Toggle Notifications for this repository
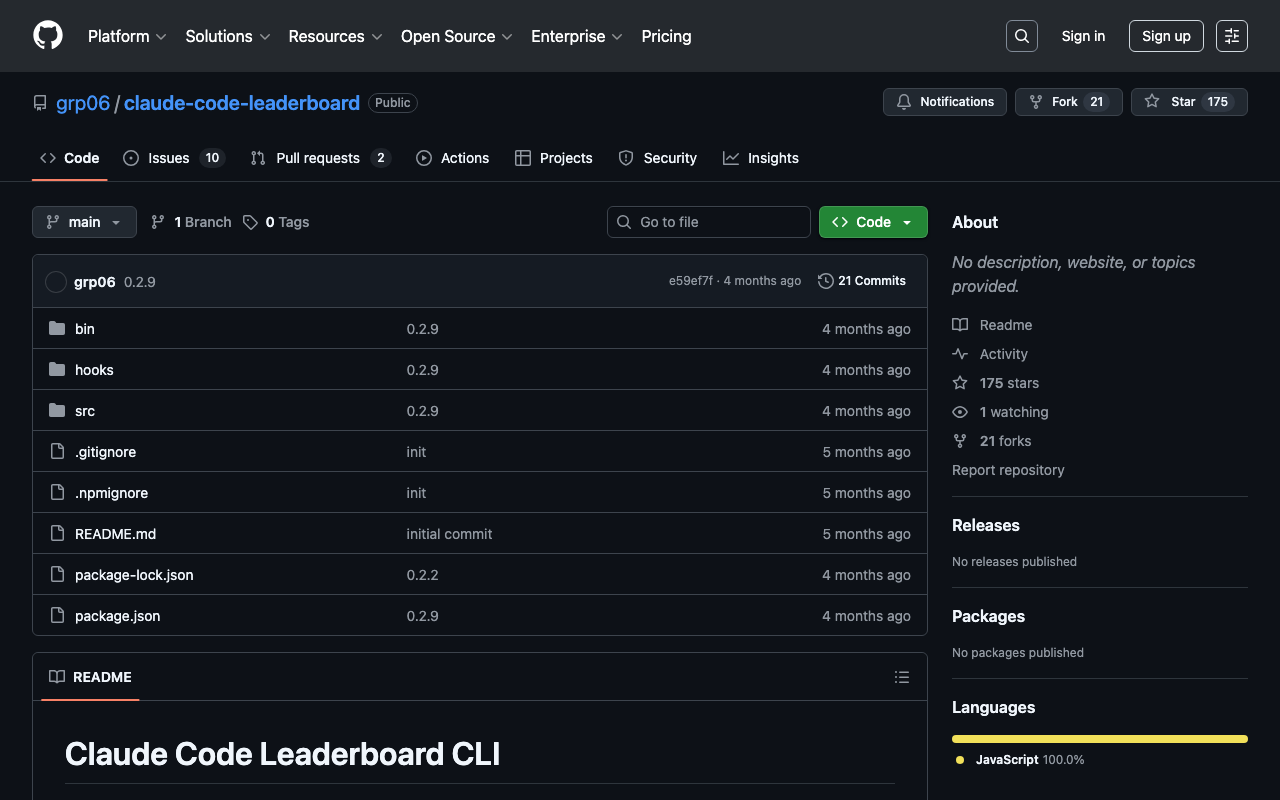 [x=945, y=102]
